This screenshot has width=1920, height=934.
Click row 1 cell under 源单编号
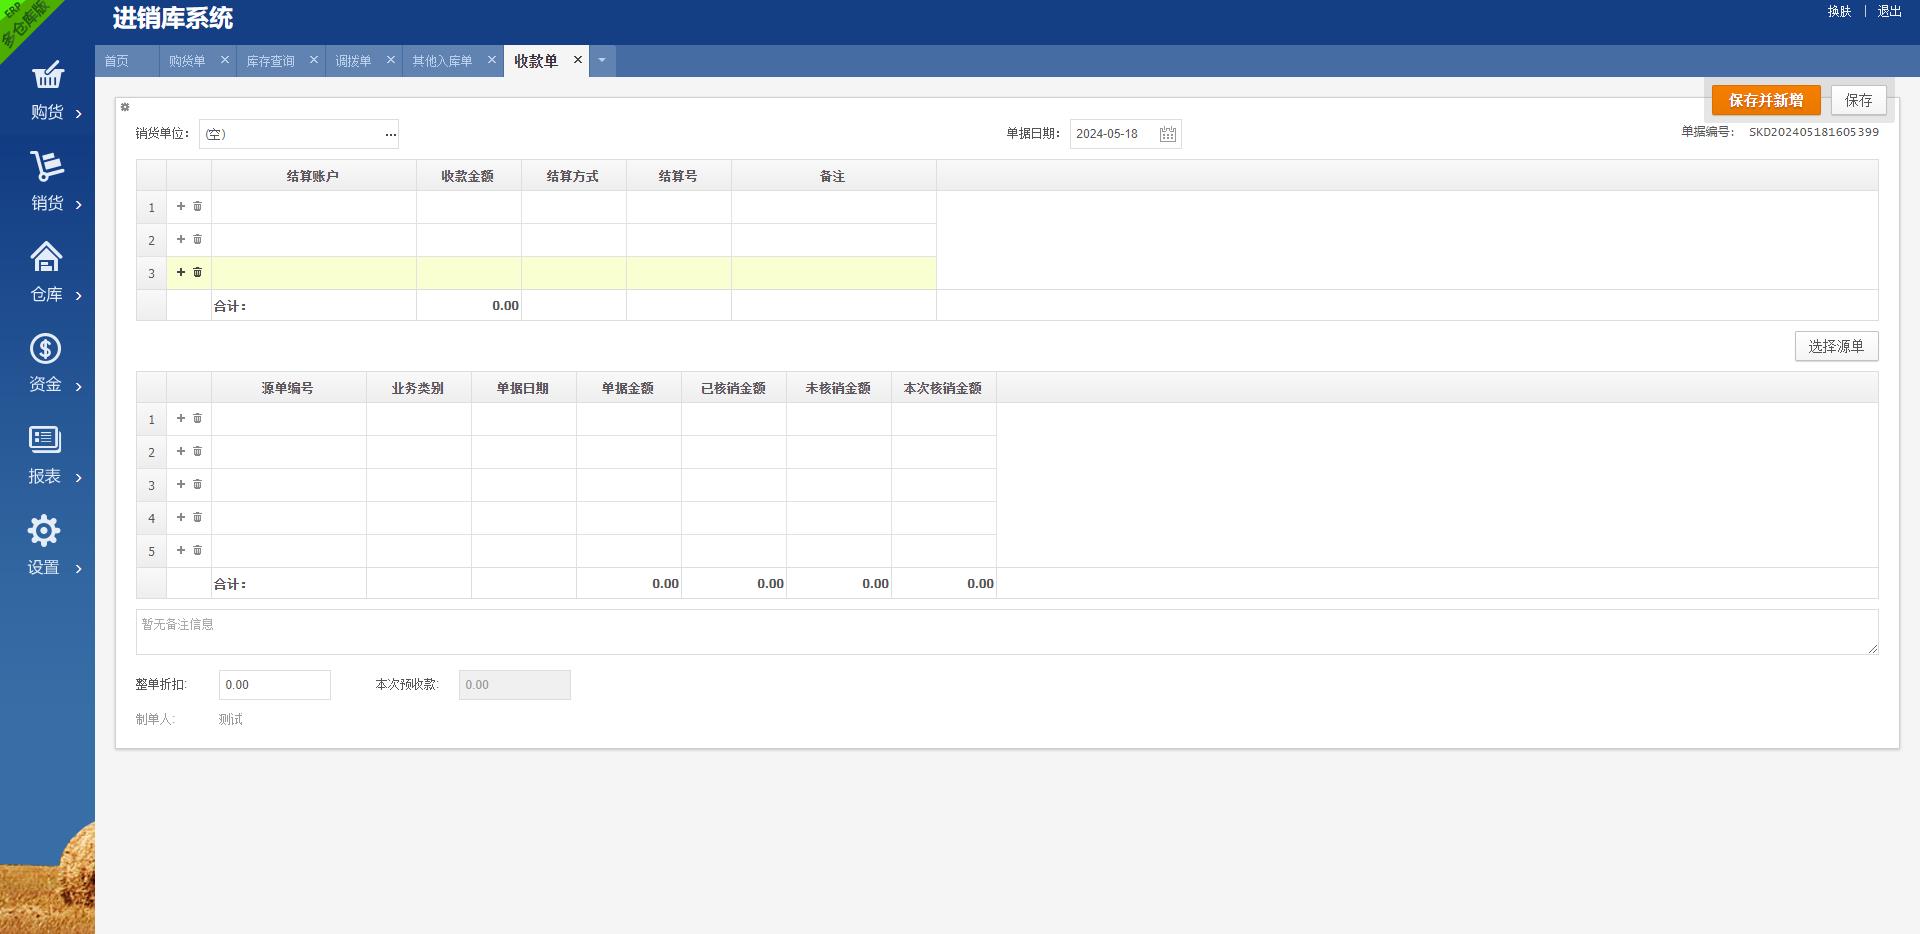pyautogui.click(x=289, y=419)
